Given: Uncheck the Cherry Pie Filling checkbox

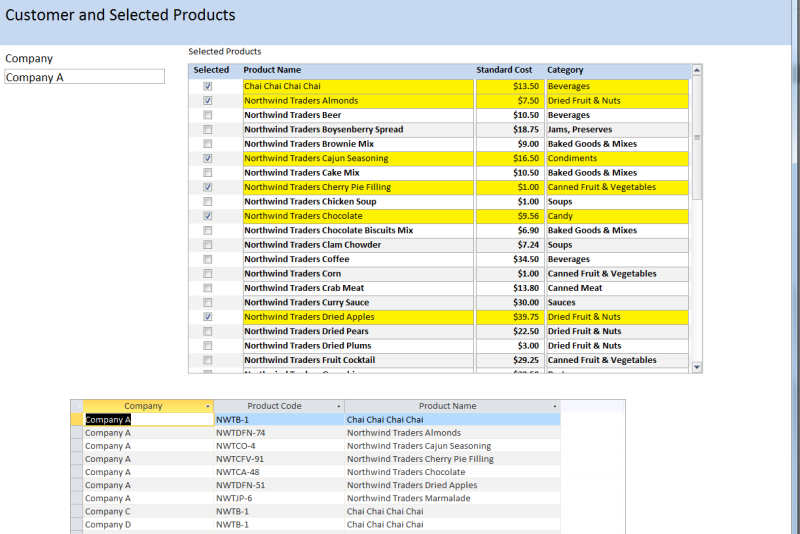Looking at the screenshot, I should tap(208, 187).
